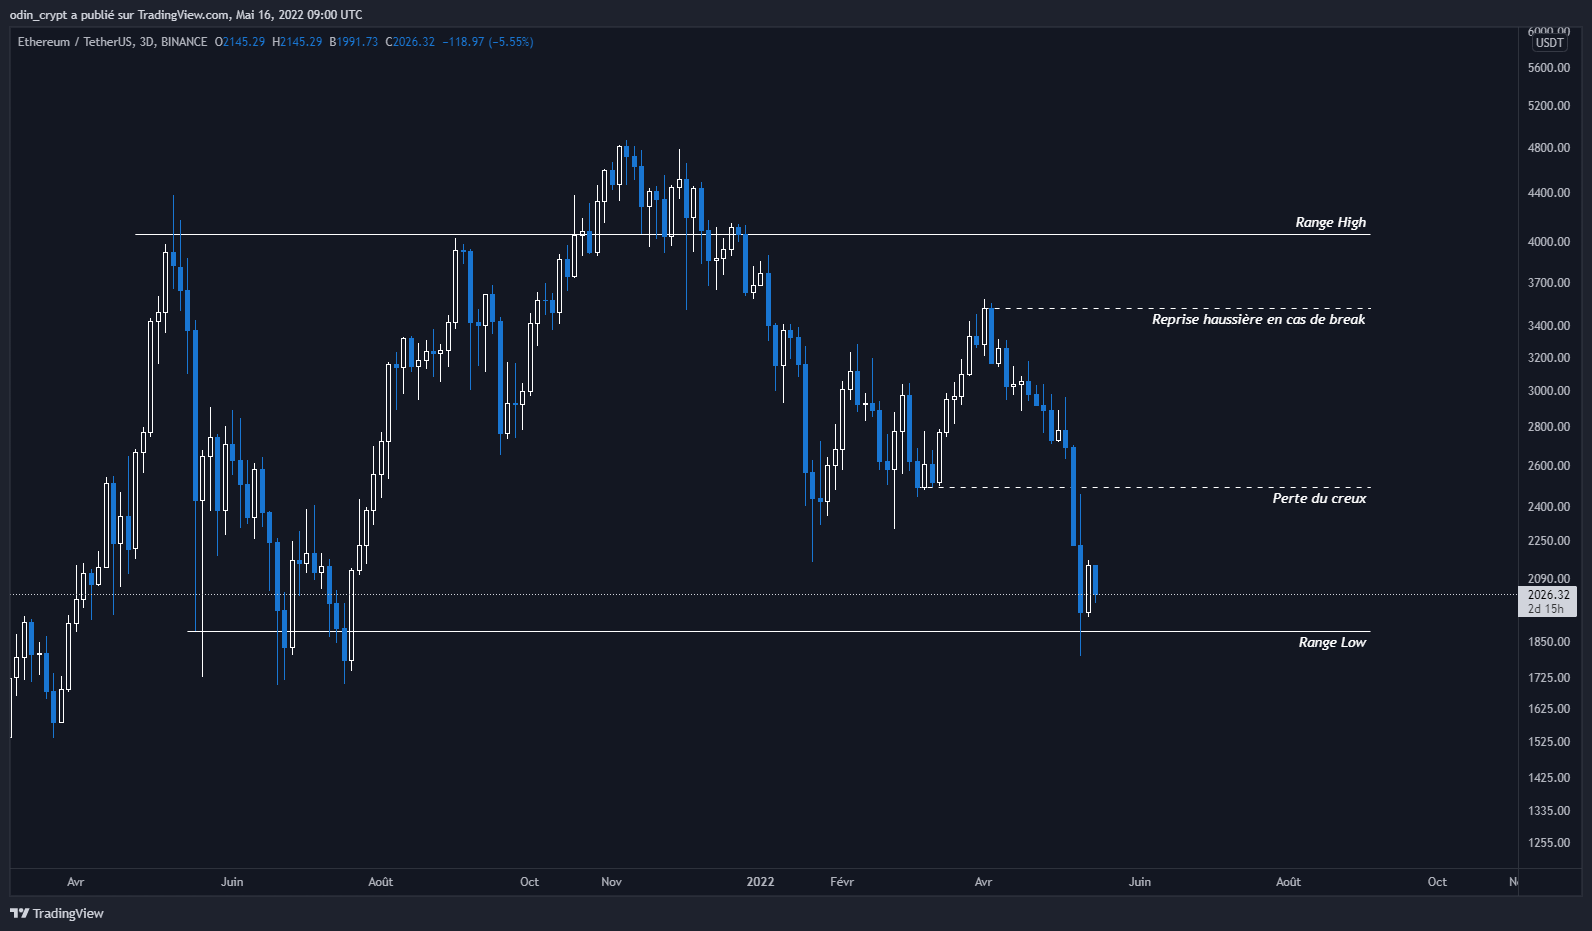Click the high value H2145.29
Image resolution: width=1592 pixels, height=931 pixels.
(x=297, y=42)
